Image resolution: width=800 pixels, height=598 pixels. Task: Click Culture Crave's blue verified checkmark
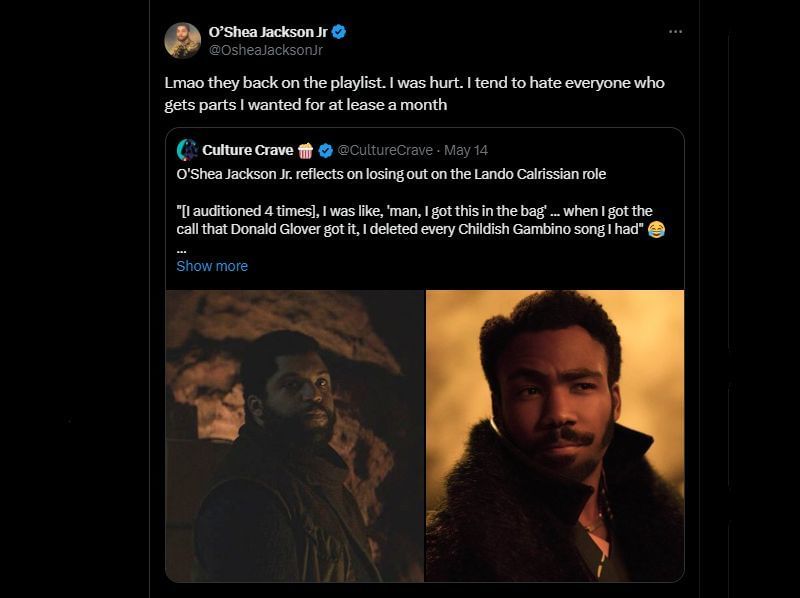[326, 150]
